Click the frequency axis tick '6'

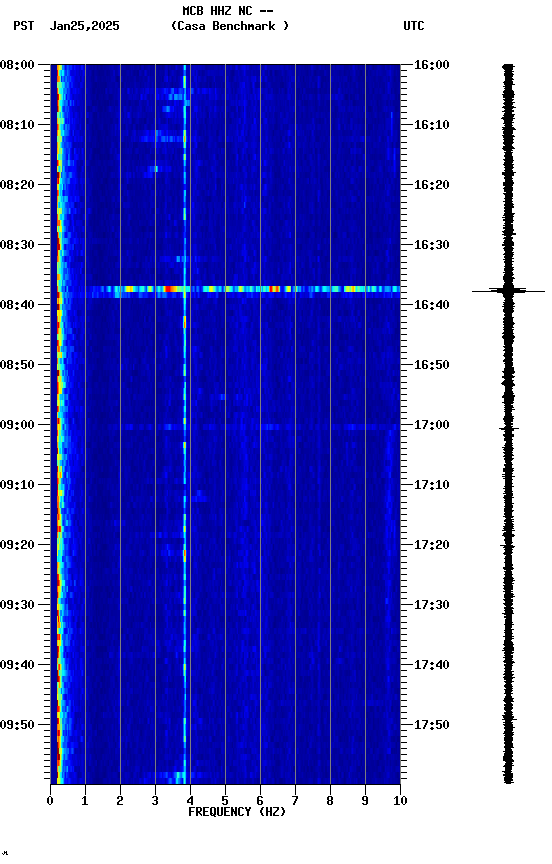tap(260, 801)
